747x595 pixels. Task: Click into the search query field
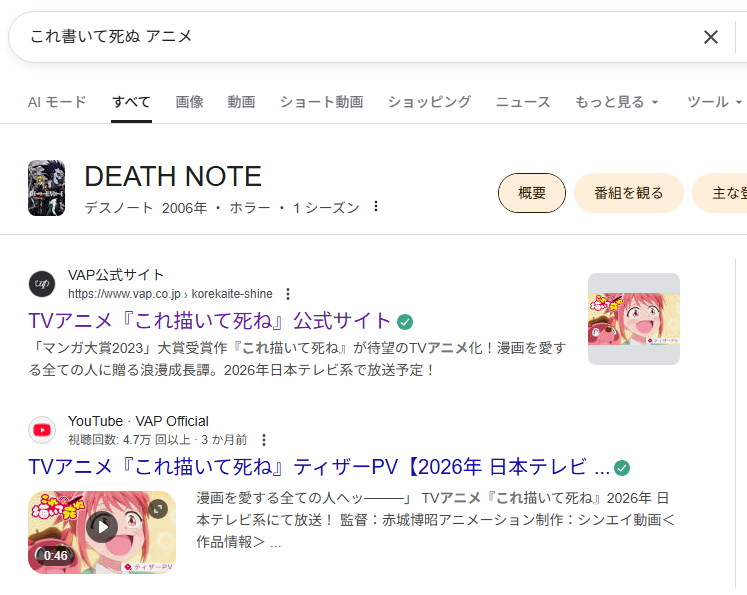click(x=357, y=37)
